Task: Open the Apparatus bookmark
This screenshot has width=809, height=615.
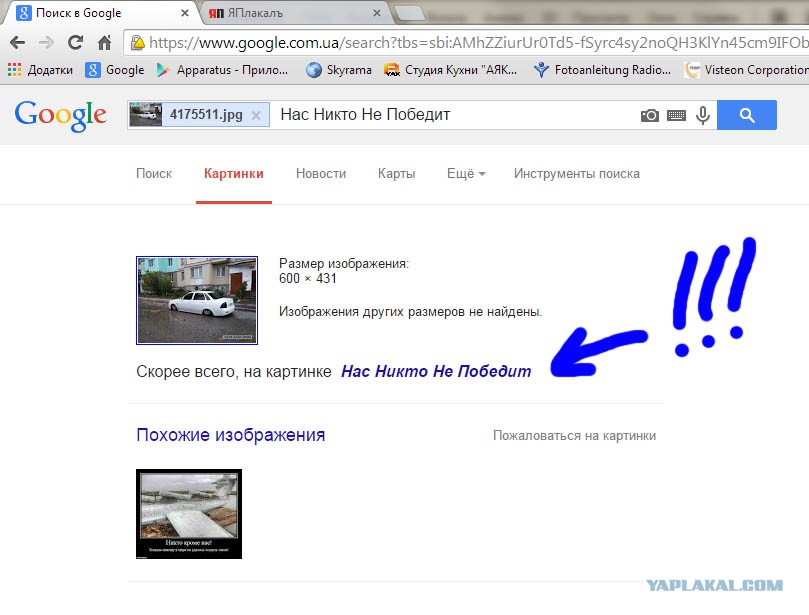Action: (222, 70)
